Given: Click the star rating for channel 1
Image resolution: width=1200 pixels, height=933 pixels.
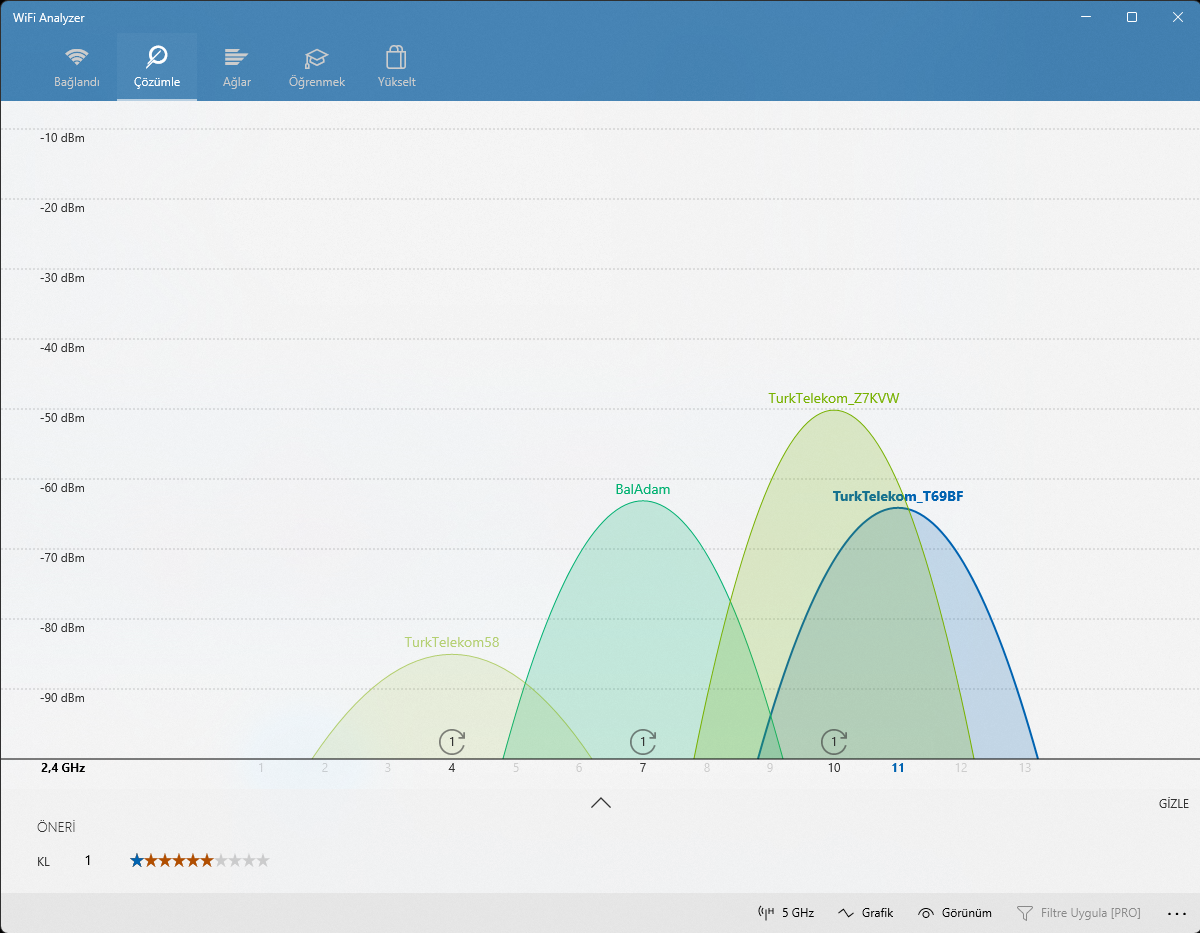Looking at the screenshot, I should point(200,860).
